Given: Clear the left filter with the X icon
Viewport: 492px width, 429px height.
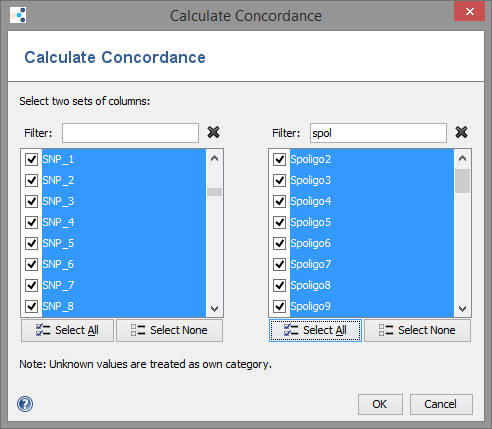Looking at the screenshot, I should [213, 132].
